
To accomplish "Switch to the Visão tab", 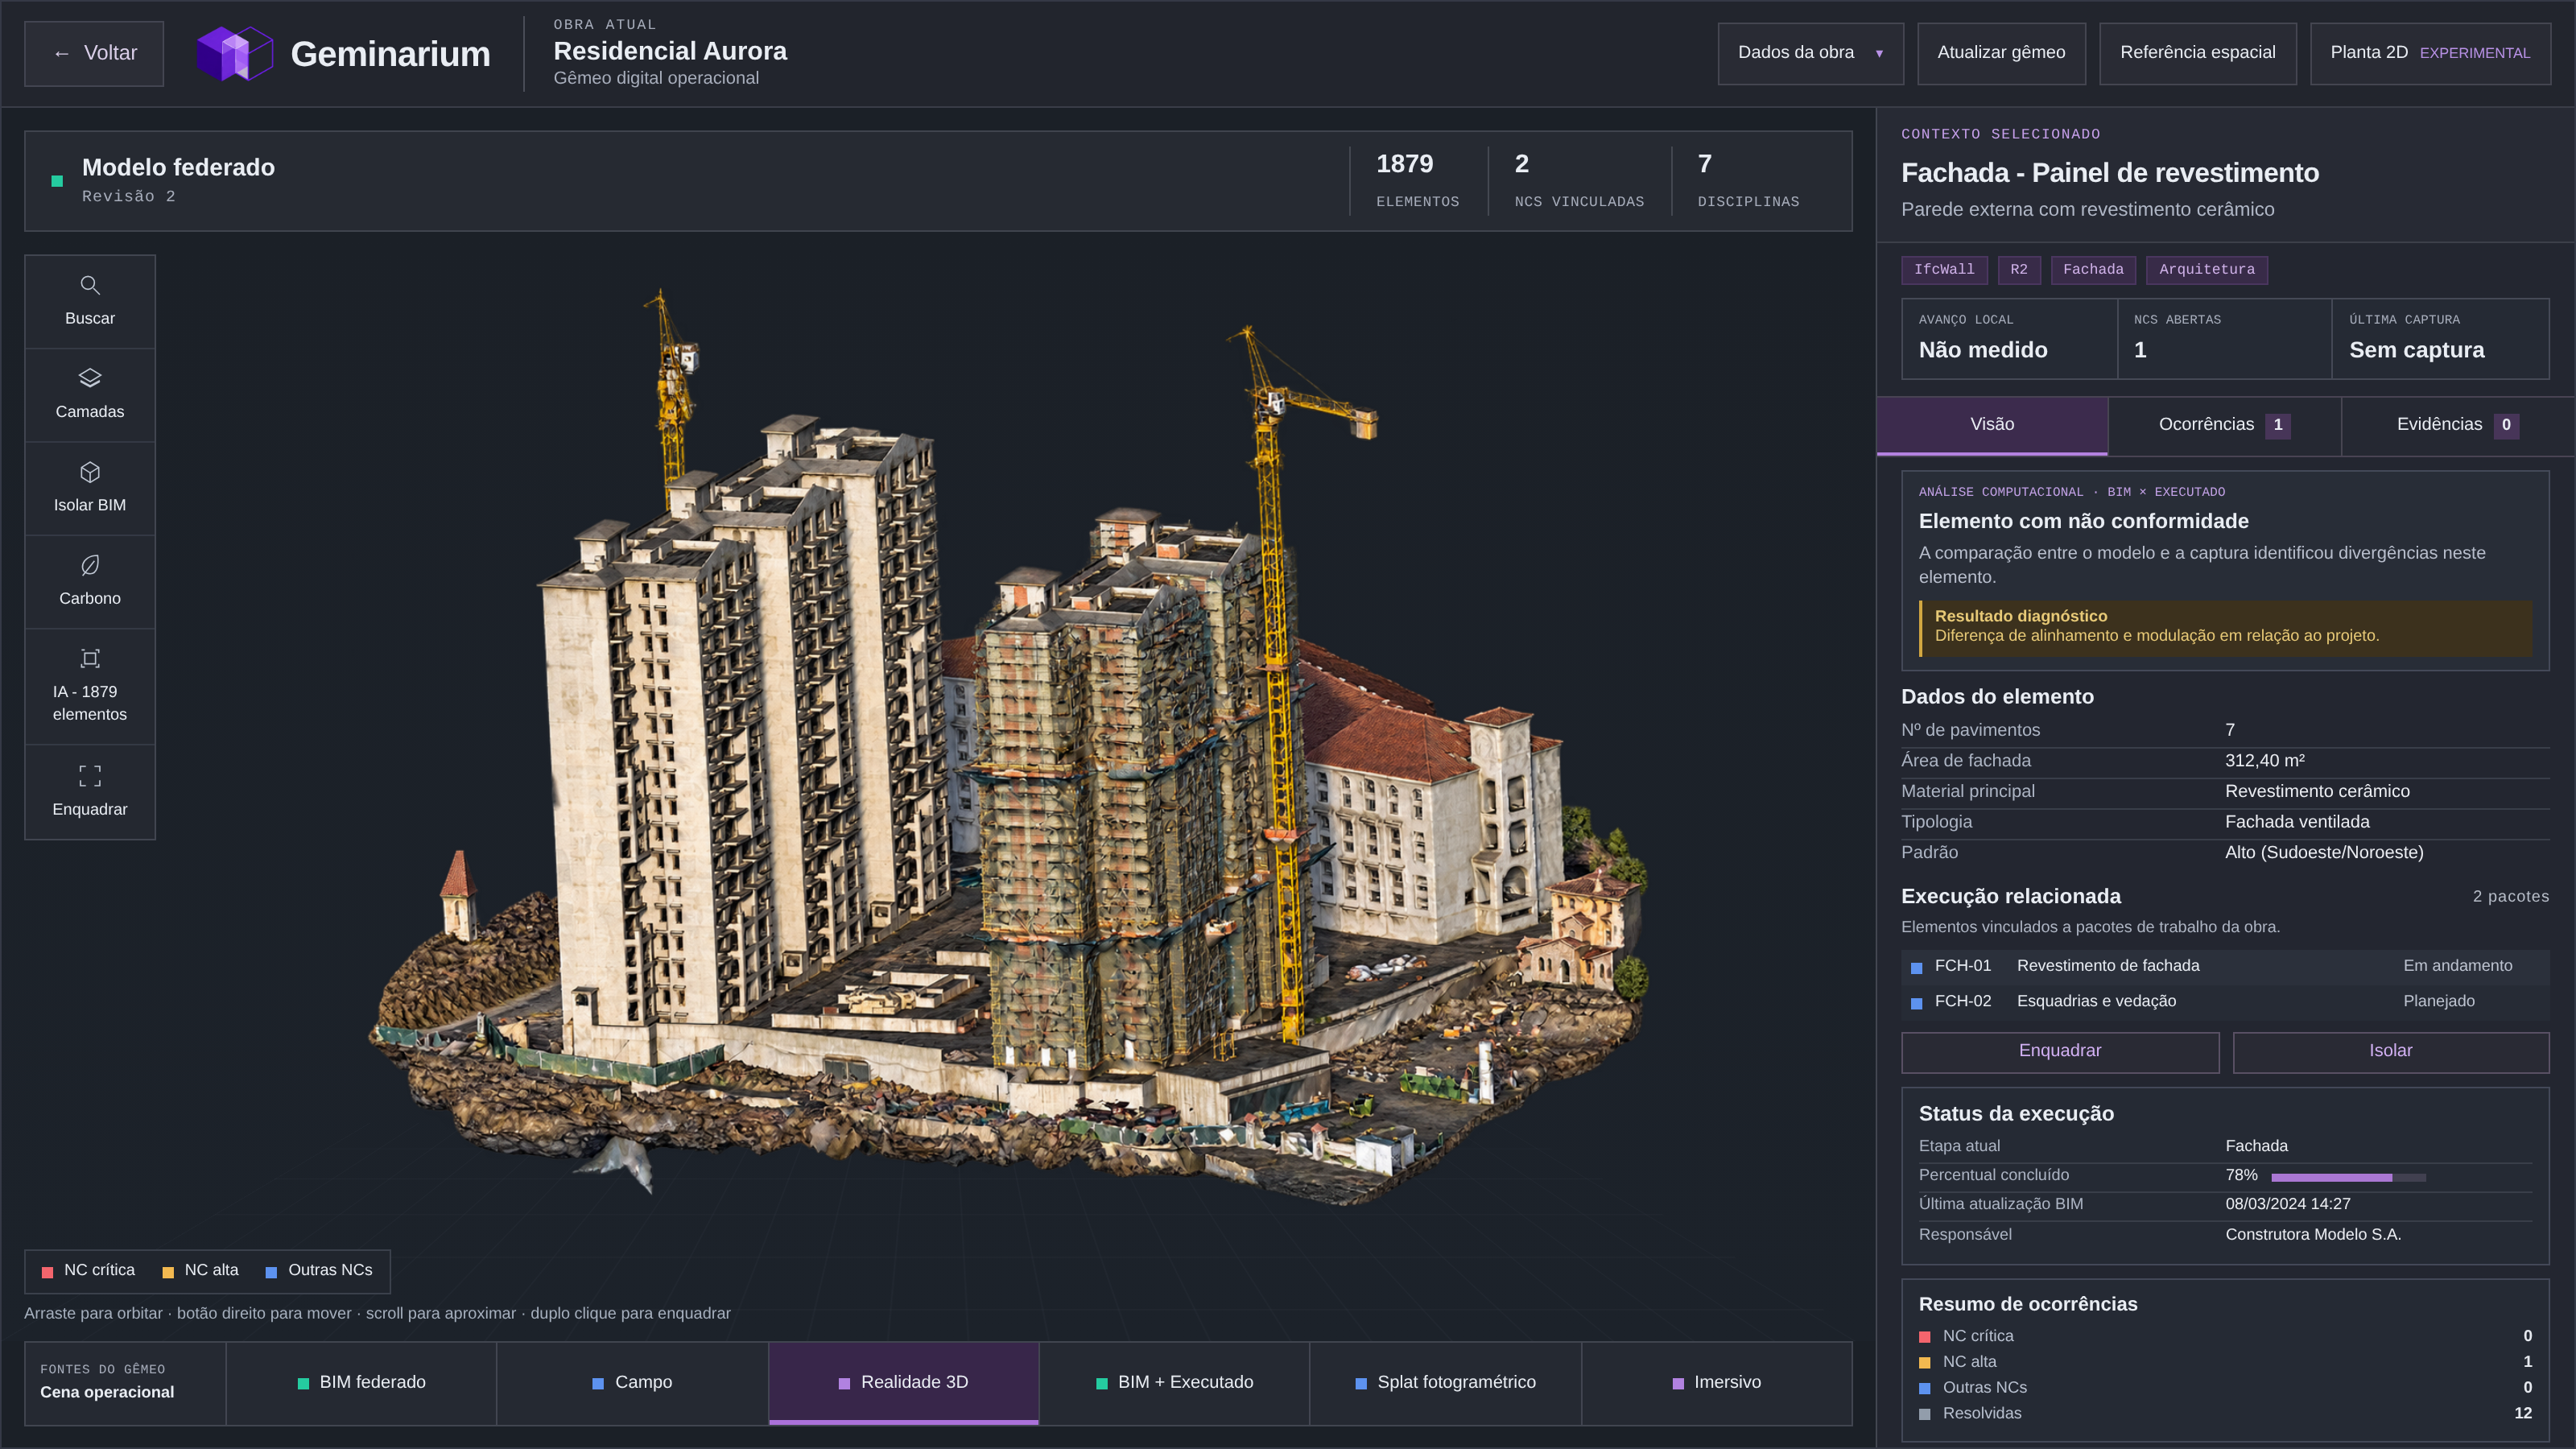I will click(1992, 425).
